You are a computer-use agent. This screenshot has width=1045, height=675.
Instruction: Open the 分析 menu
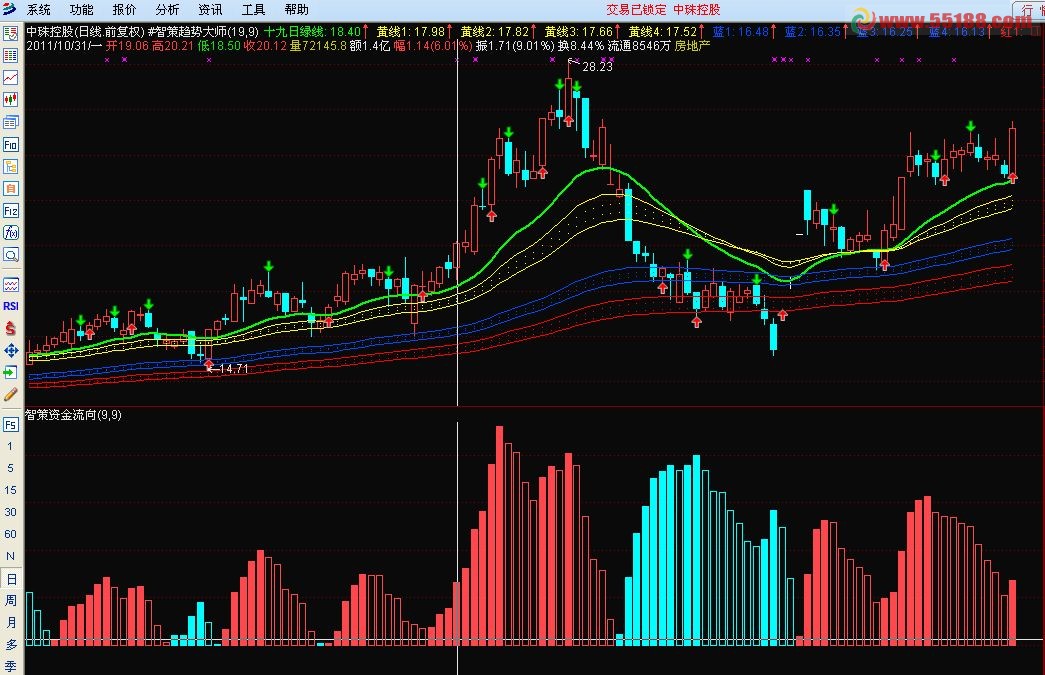[167, 9]
